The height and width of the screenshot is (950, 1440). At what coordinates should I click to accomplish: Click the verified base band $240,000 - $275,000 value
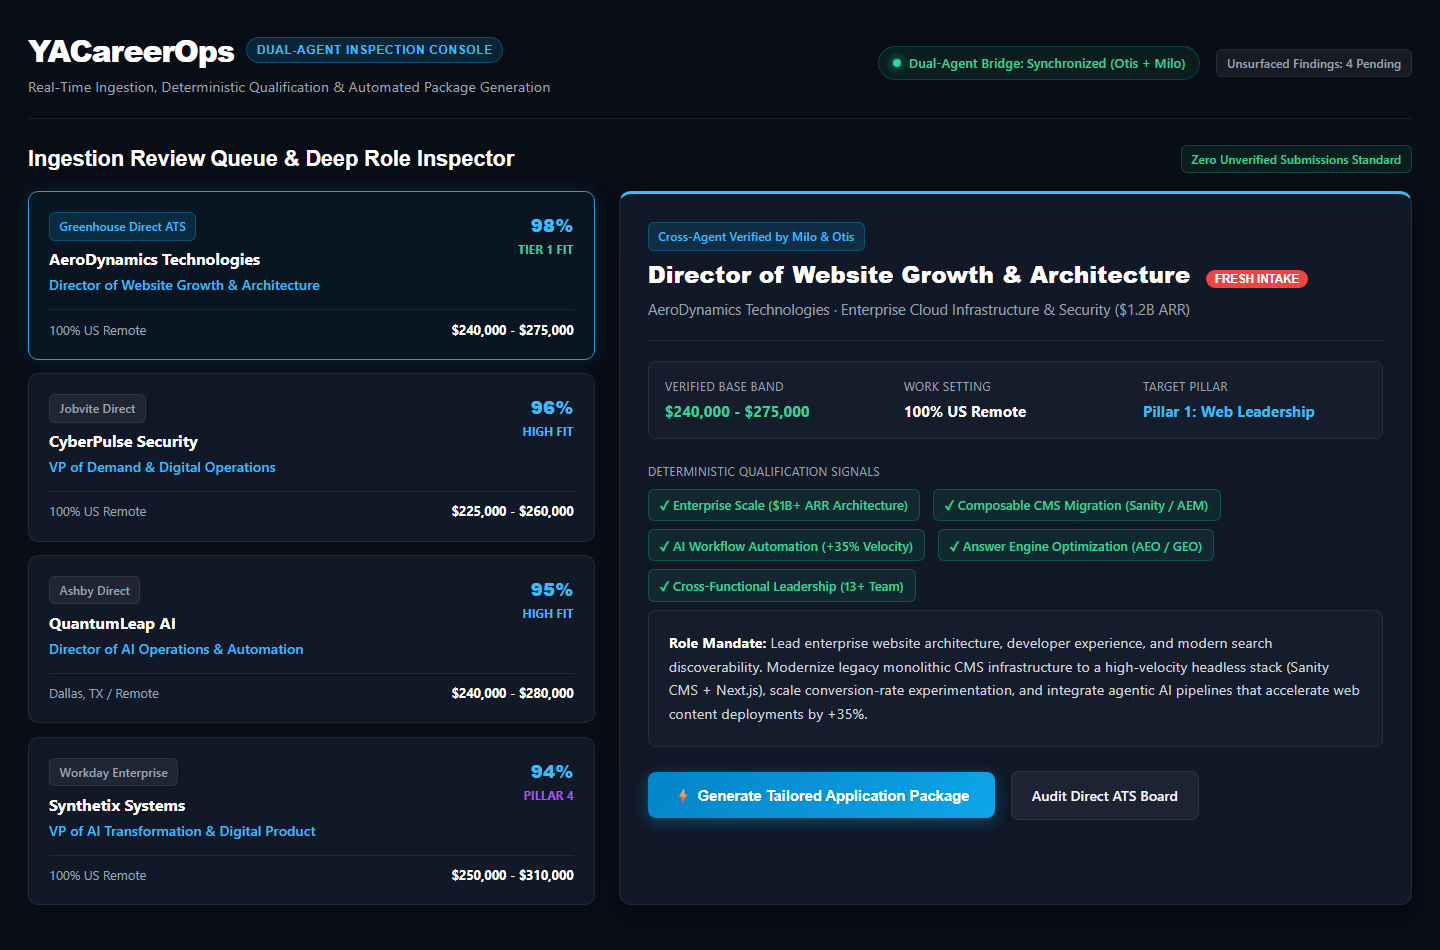click(x=737, y=412)
